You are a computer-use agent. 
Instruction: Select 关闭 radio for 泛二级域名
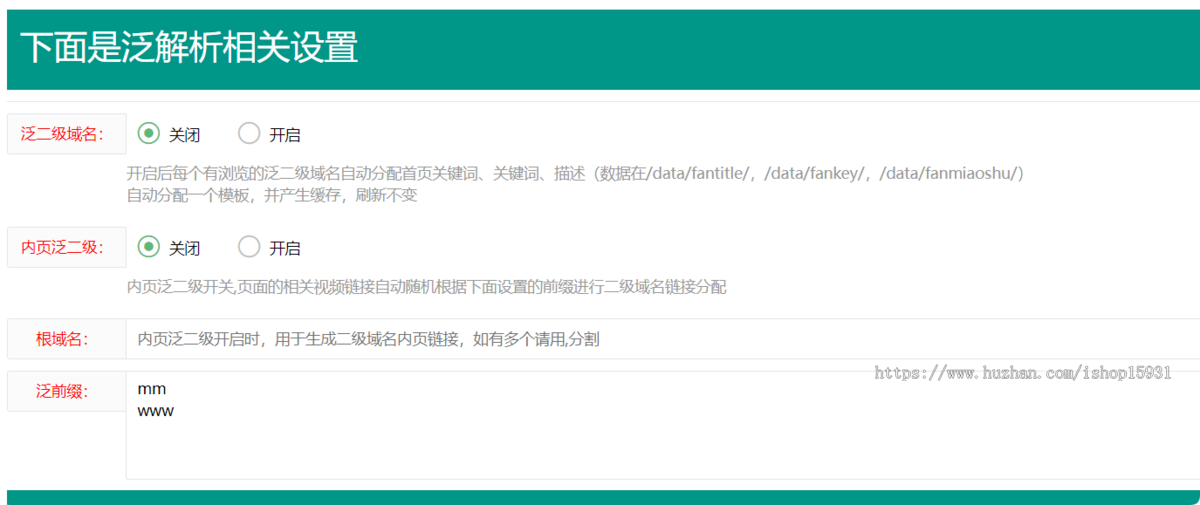pyautogui.click(x=148, y=134)
